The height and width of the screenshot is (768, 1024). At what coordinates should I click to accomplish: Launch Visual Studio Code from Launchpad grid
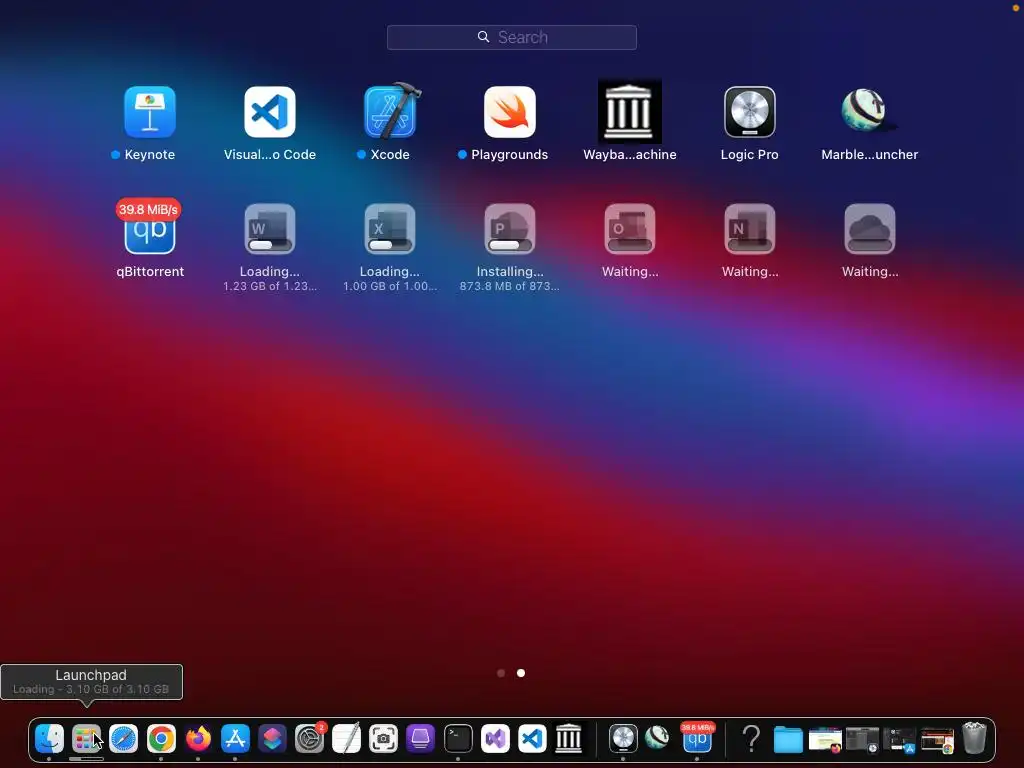270,112
